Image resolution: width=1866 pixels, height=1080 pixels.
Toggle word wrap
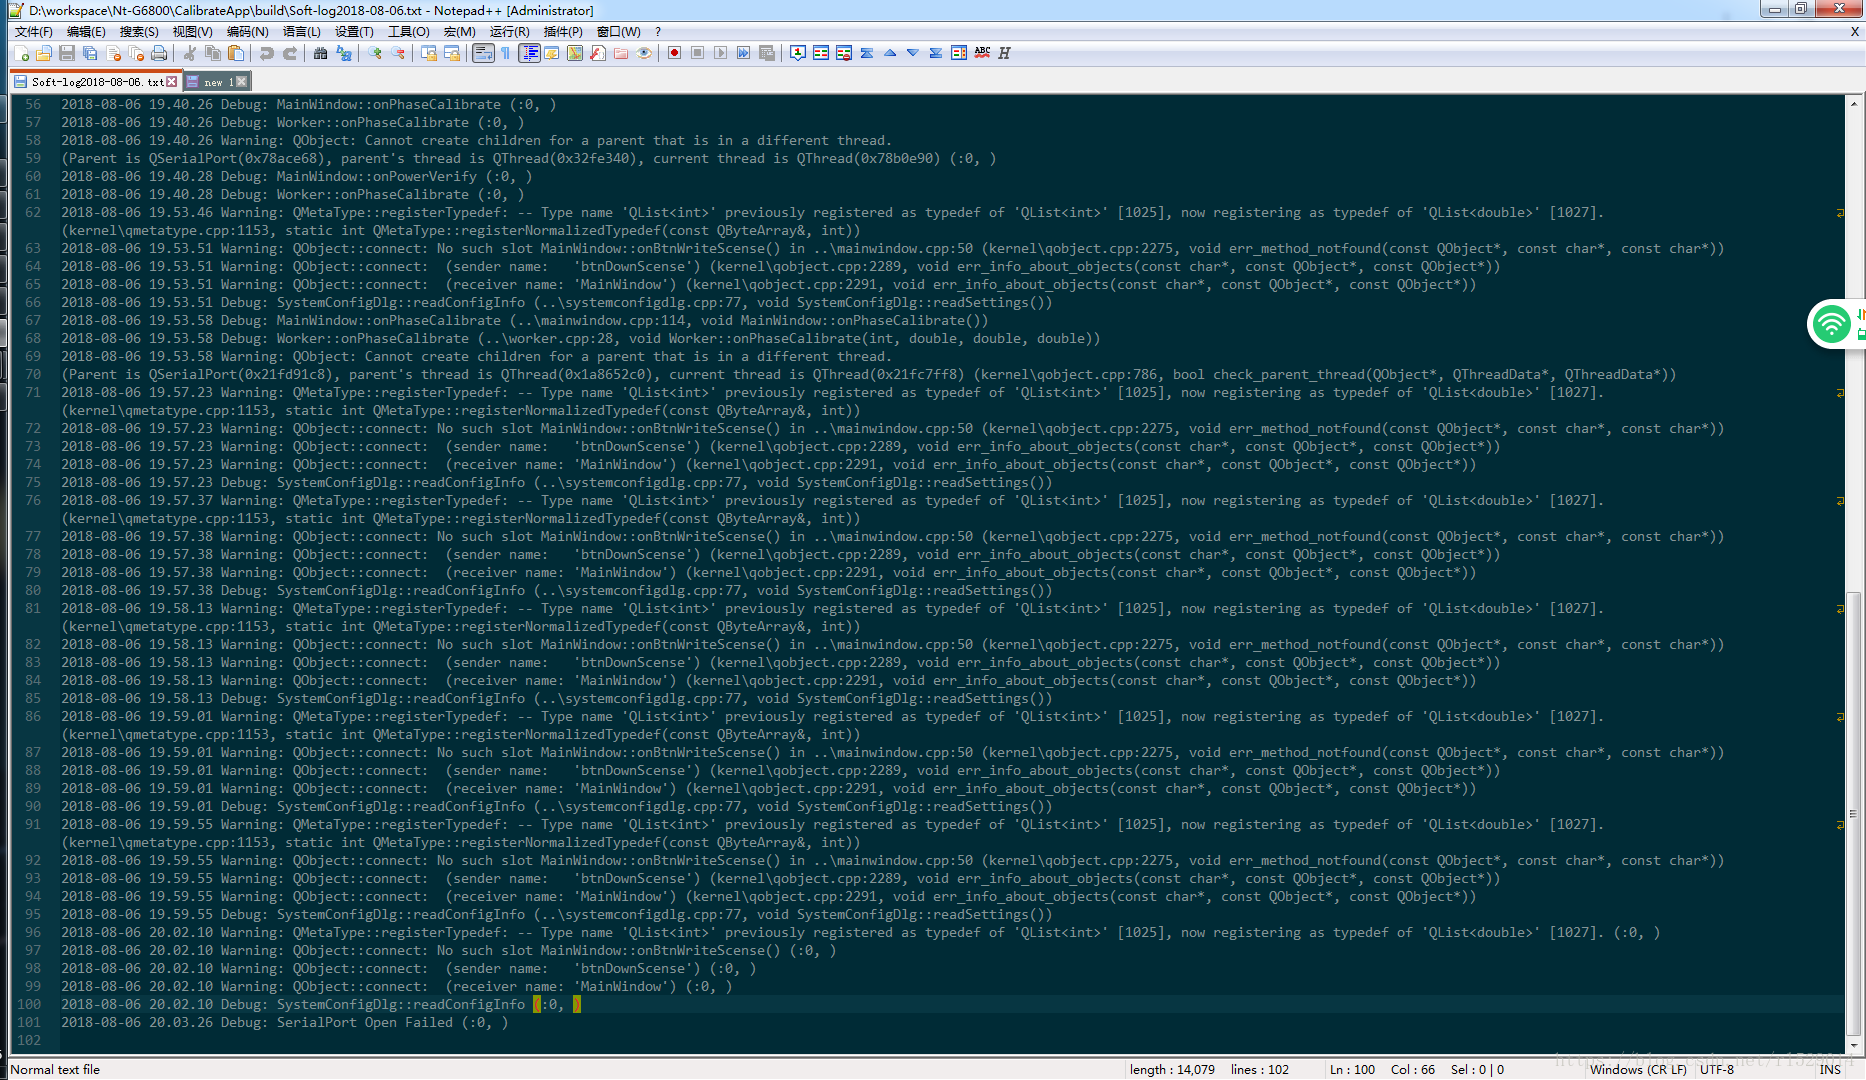pos(482,53)
